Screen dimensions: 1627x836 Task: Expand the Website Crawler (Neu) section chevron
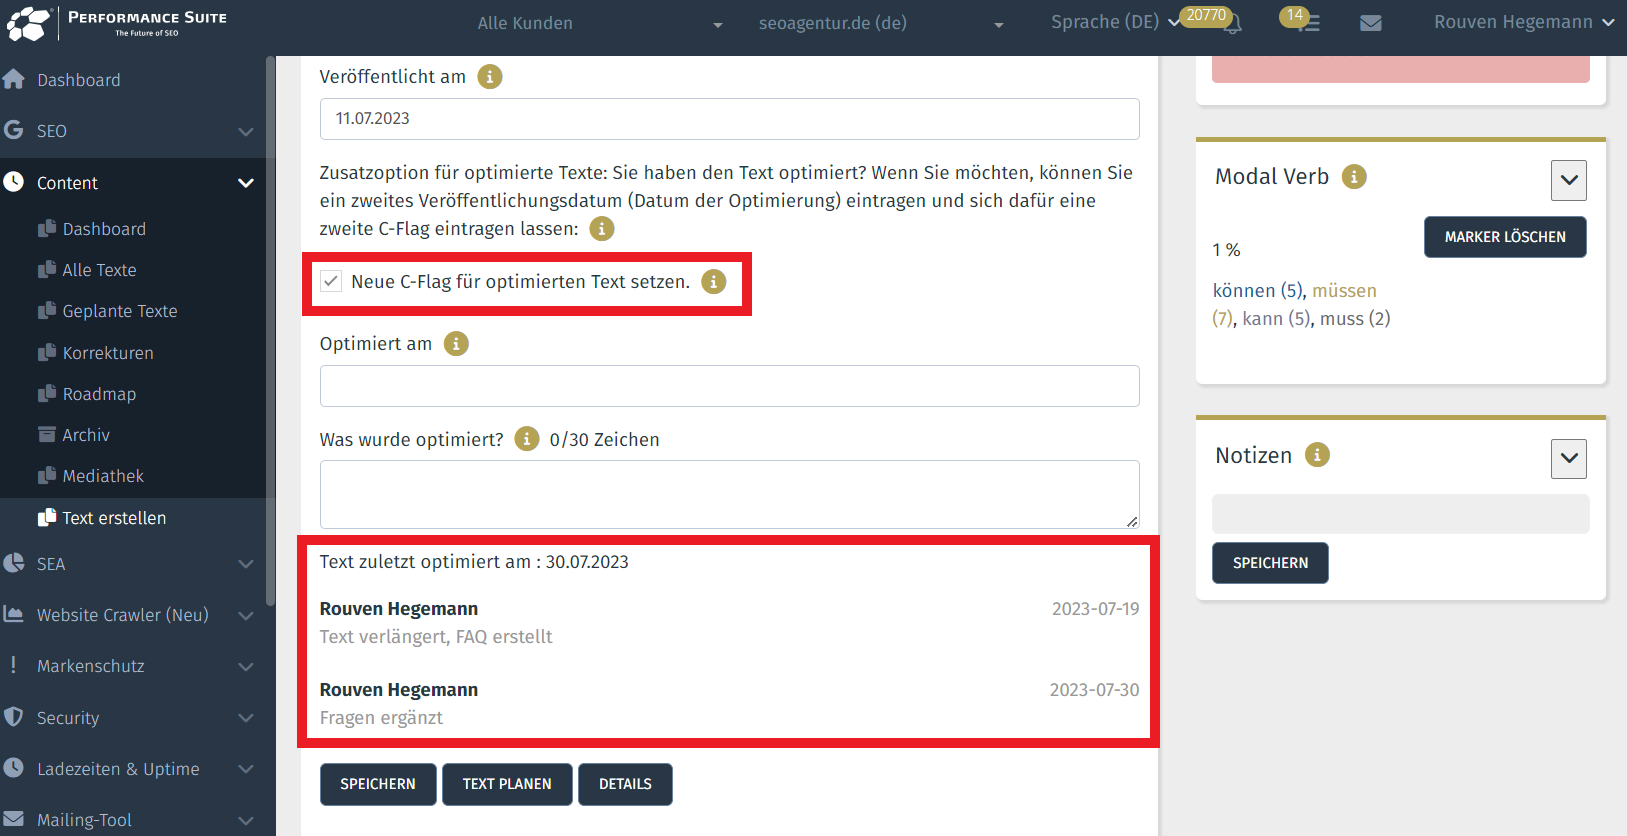click(x=246, y=616)
